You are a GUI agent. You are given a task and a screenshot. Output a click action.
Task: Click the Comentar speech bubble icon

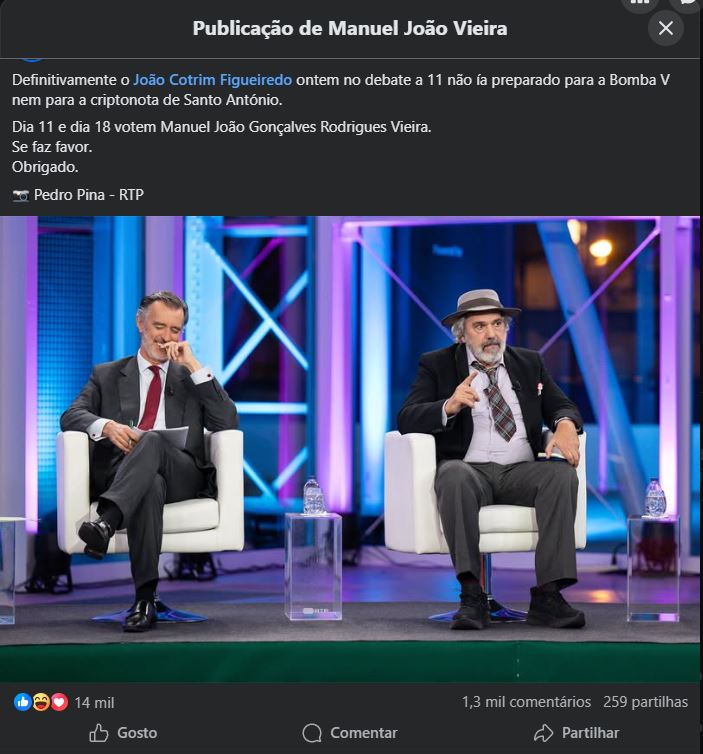pyautogui.click(x=312, y=733)
